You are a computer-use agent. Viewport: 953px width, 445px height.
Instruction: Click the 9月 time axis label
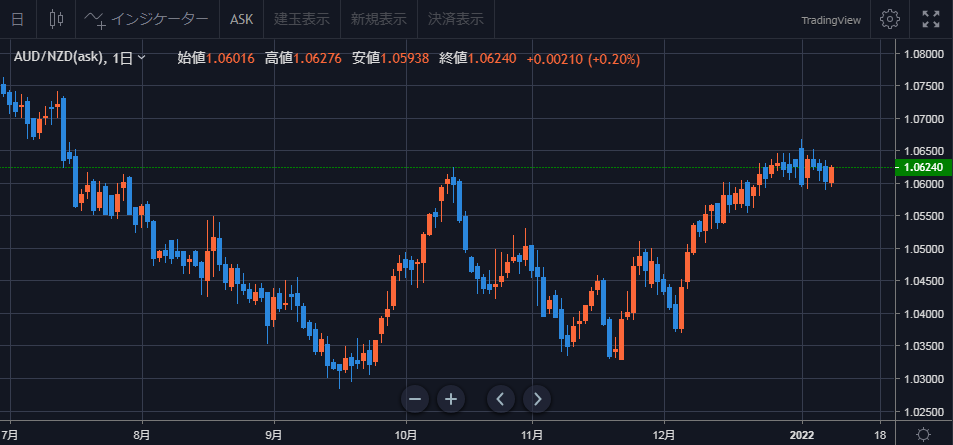click(274, 435)
